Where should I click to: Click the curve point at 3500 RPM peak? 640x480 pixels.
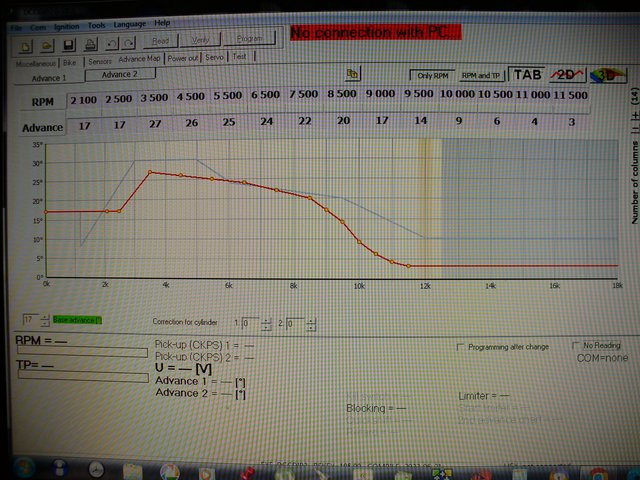150,172
